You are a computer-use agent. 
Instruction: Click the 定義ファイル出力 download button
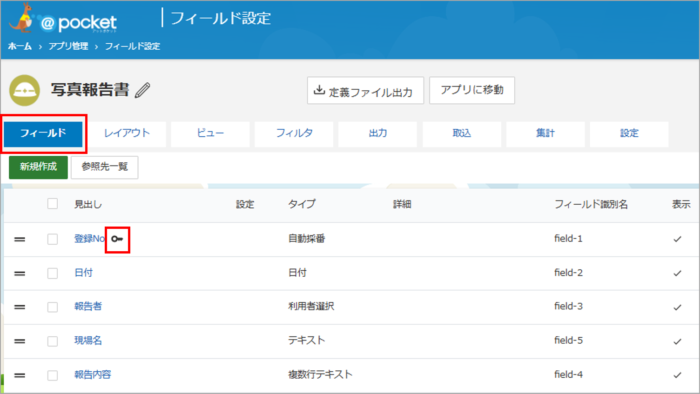coord(365,91)
